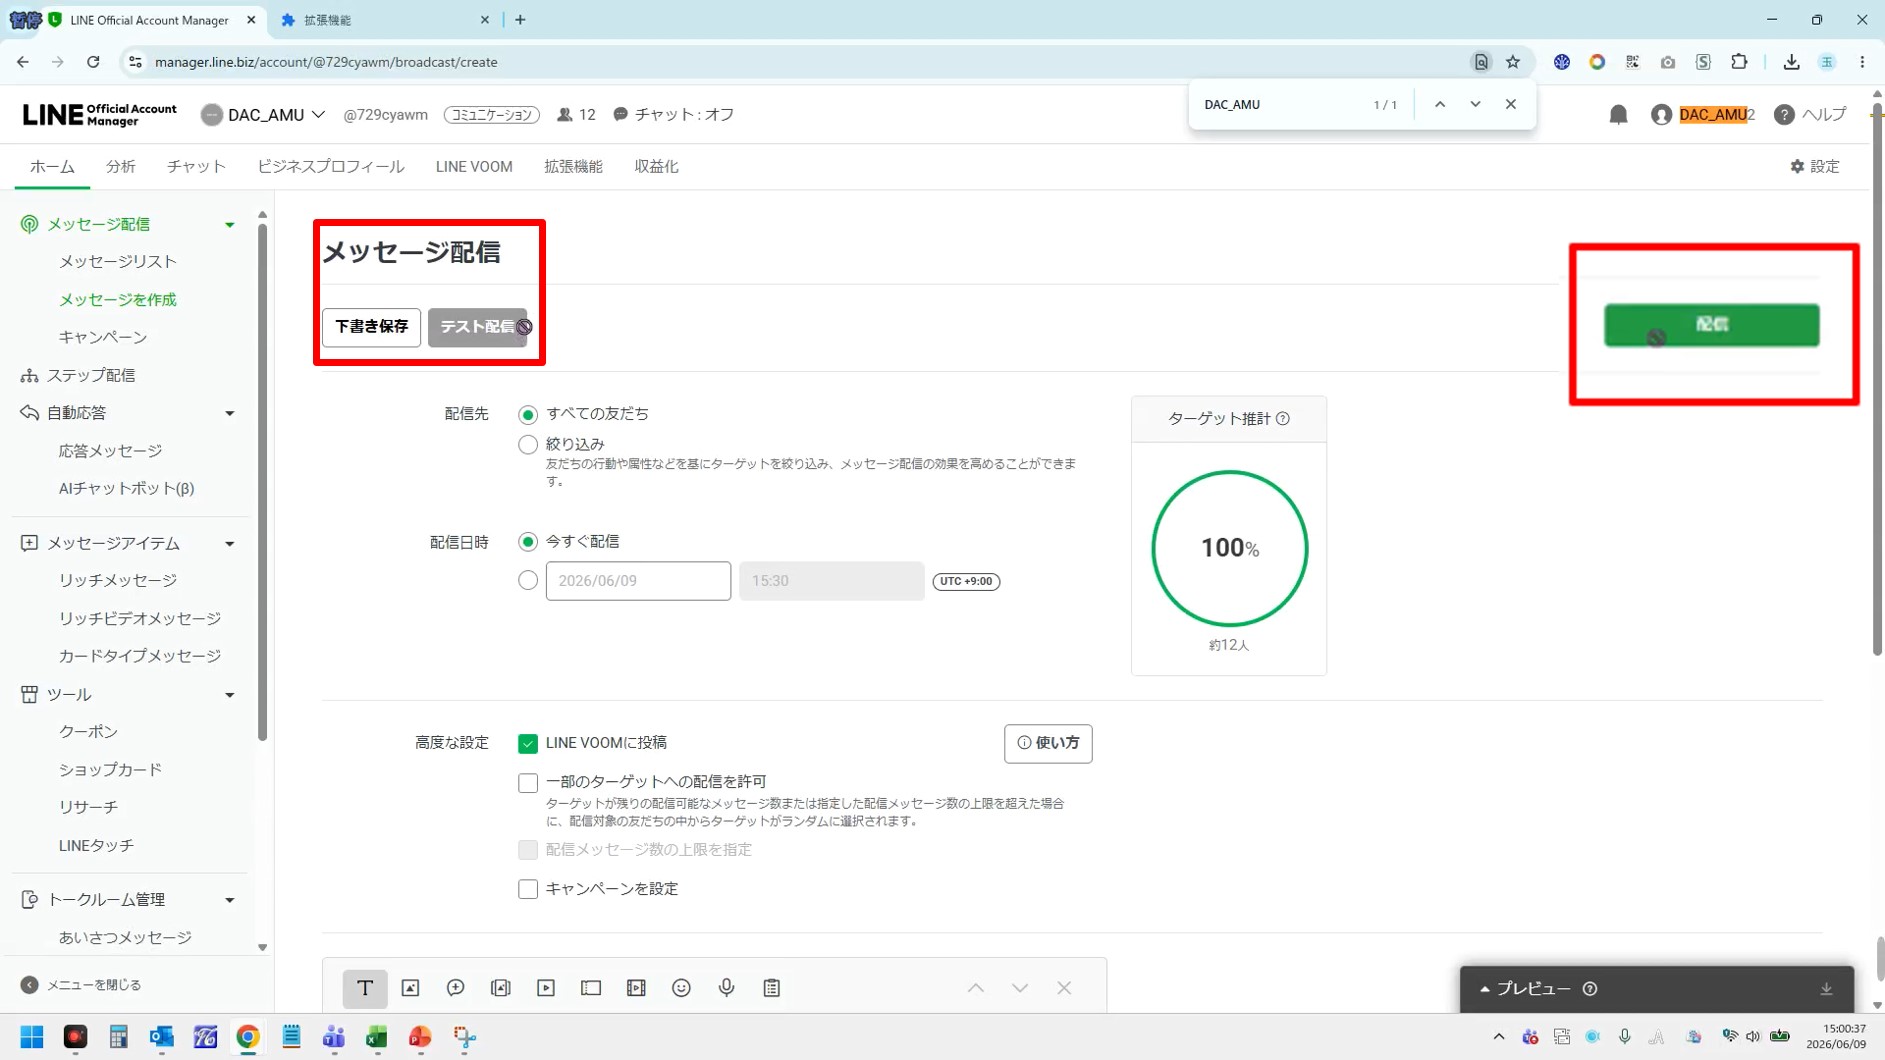Check 一部のターゲットへの配信を許可 checkbox
Image resolution: width=1885 pixels, height=1060 pixels.
(528, 783)
